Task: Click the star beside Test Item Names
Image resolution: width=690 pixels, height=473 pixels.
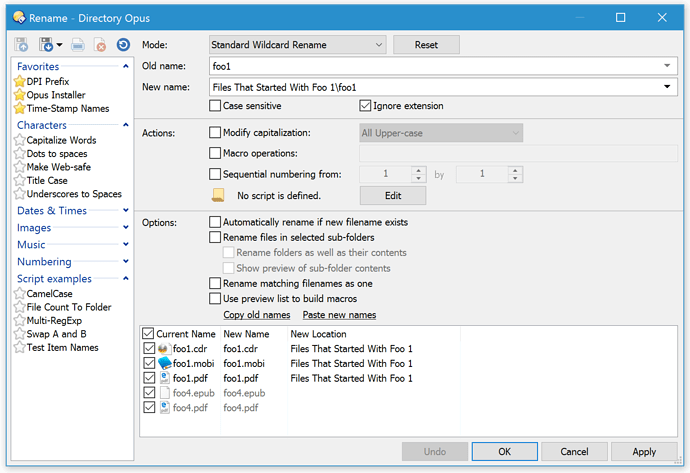Action: pos(19,348)
